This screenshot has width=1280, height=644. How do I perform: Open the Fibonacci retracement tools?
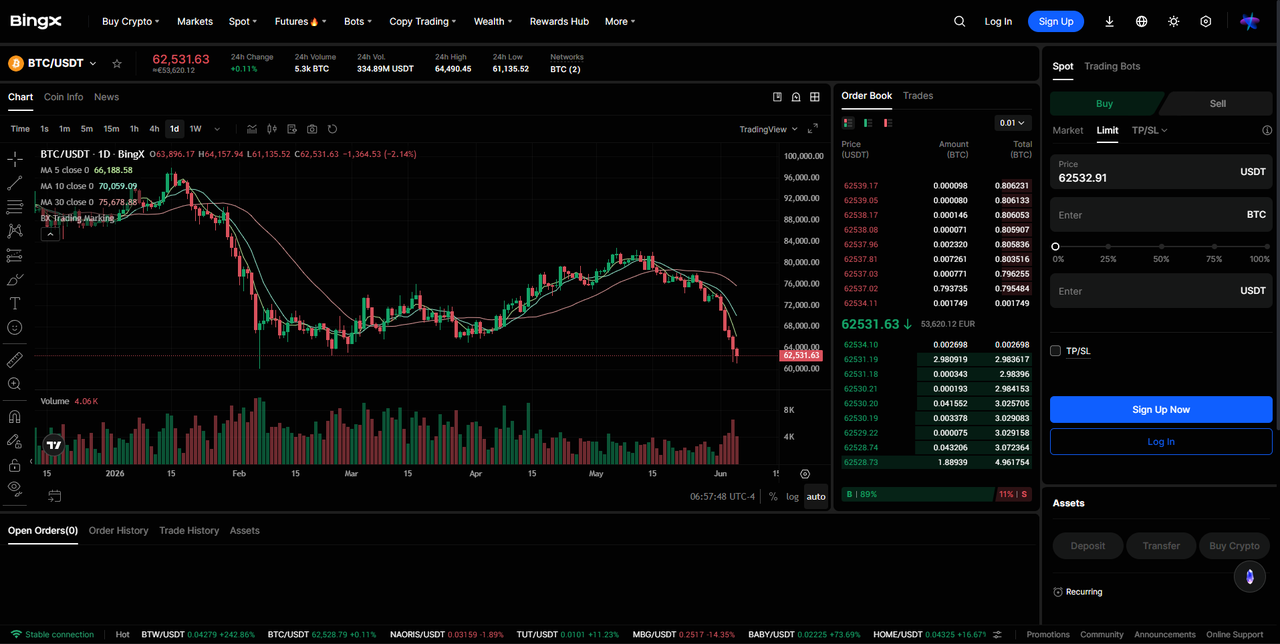(15, 207)
